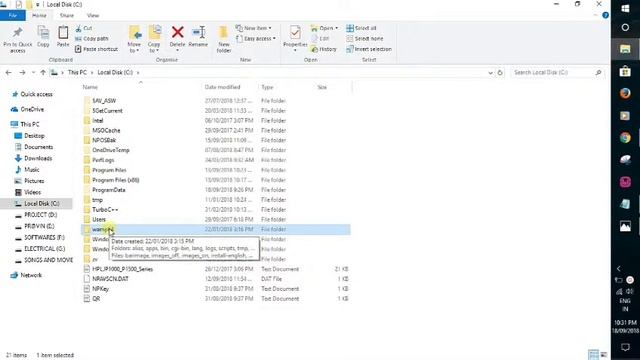The height and width of the screenshot is (360, 640).
Task: Open Store from the taskbar
Action: [x=625, y=71]
